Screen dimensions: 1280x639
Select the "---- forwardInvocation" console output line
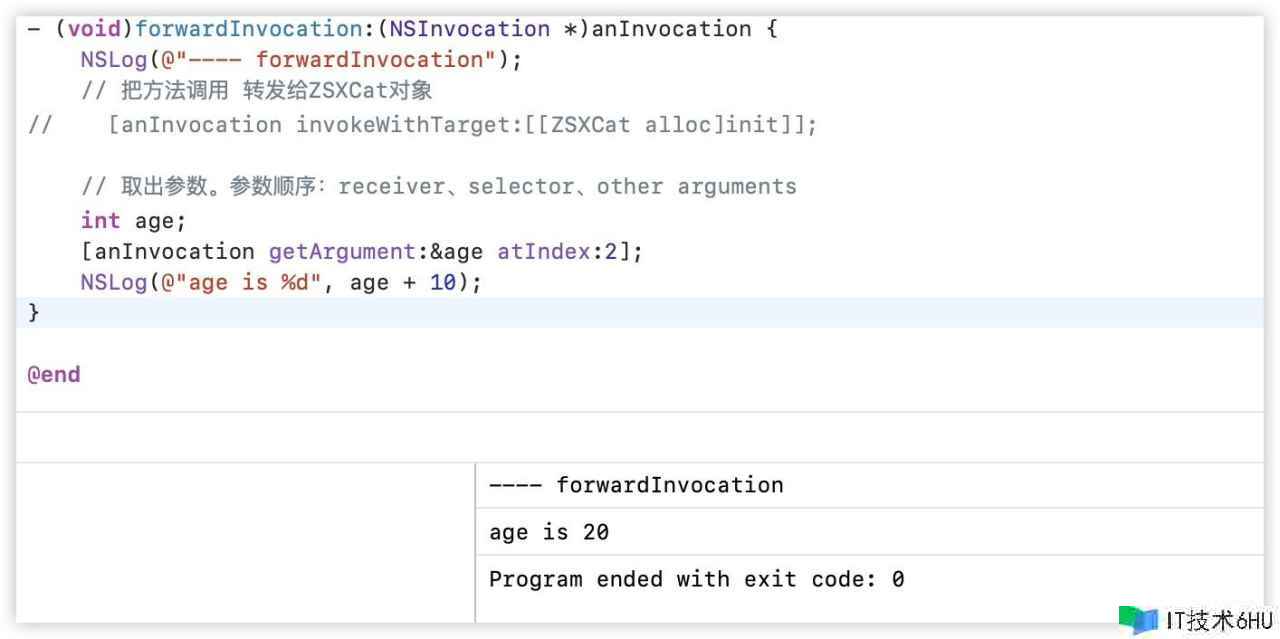pos(636,486)
